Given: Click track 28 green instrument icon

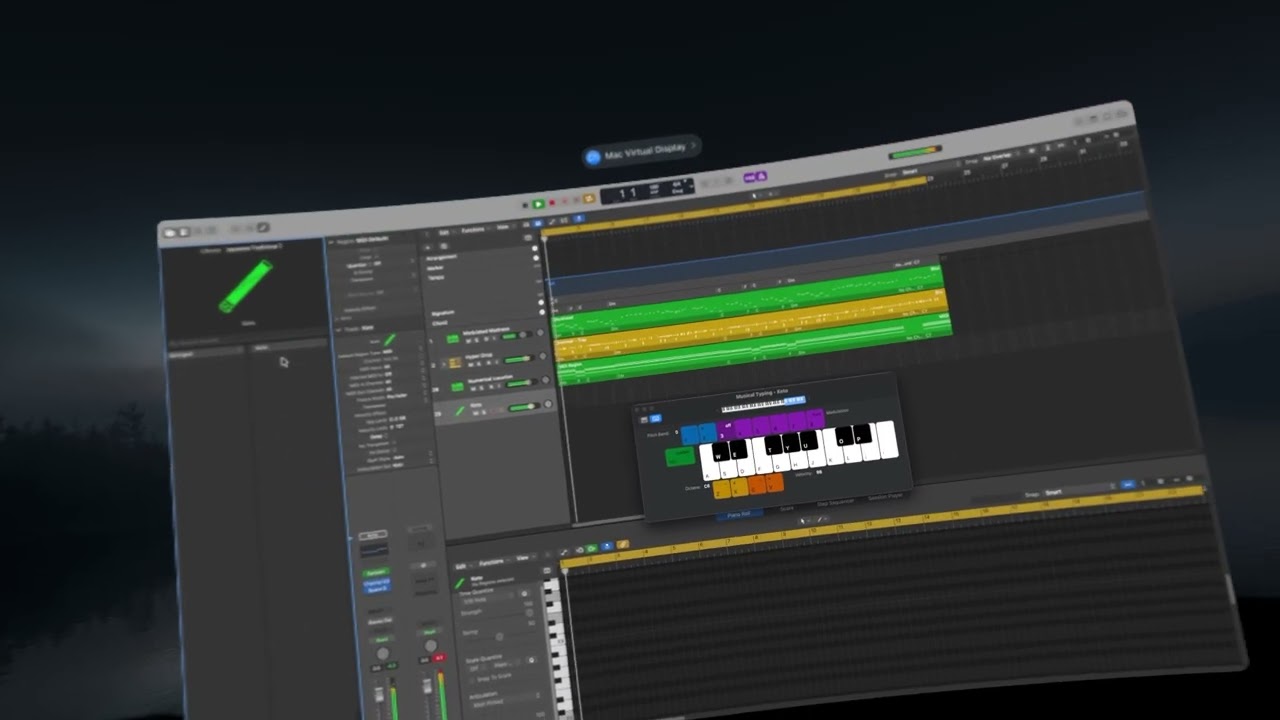Looking at the screenshot, I should pos(457,386).
